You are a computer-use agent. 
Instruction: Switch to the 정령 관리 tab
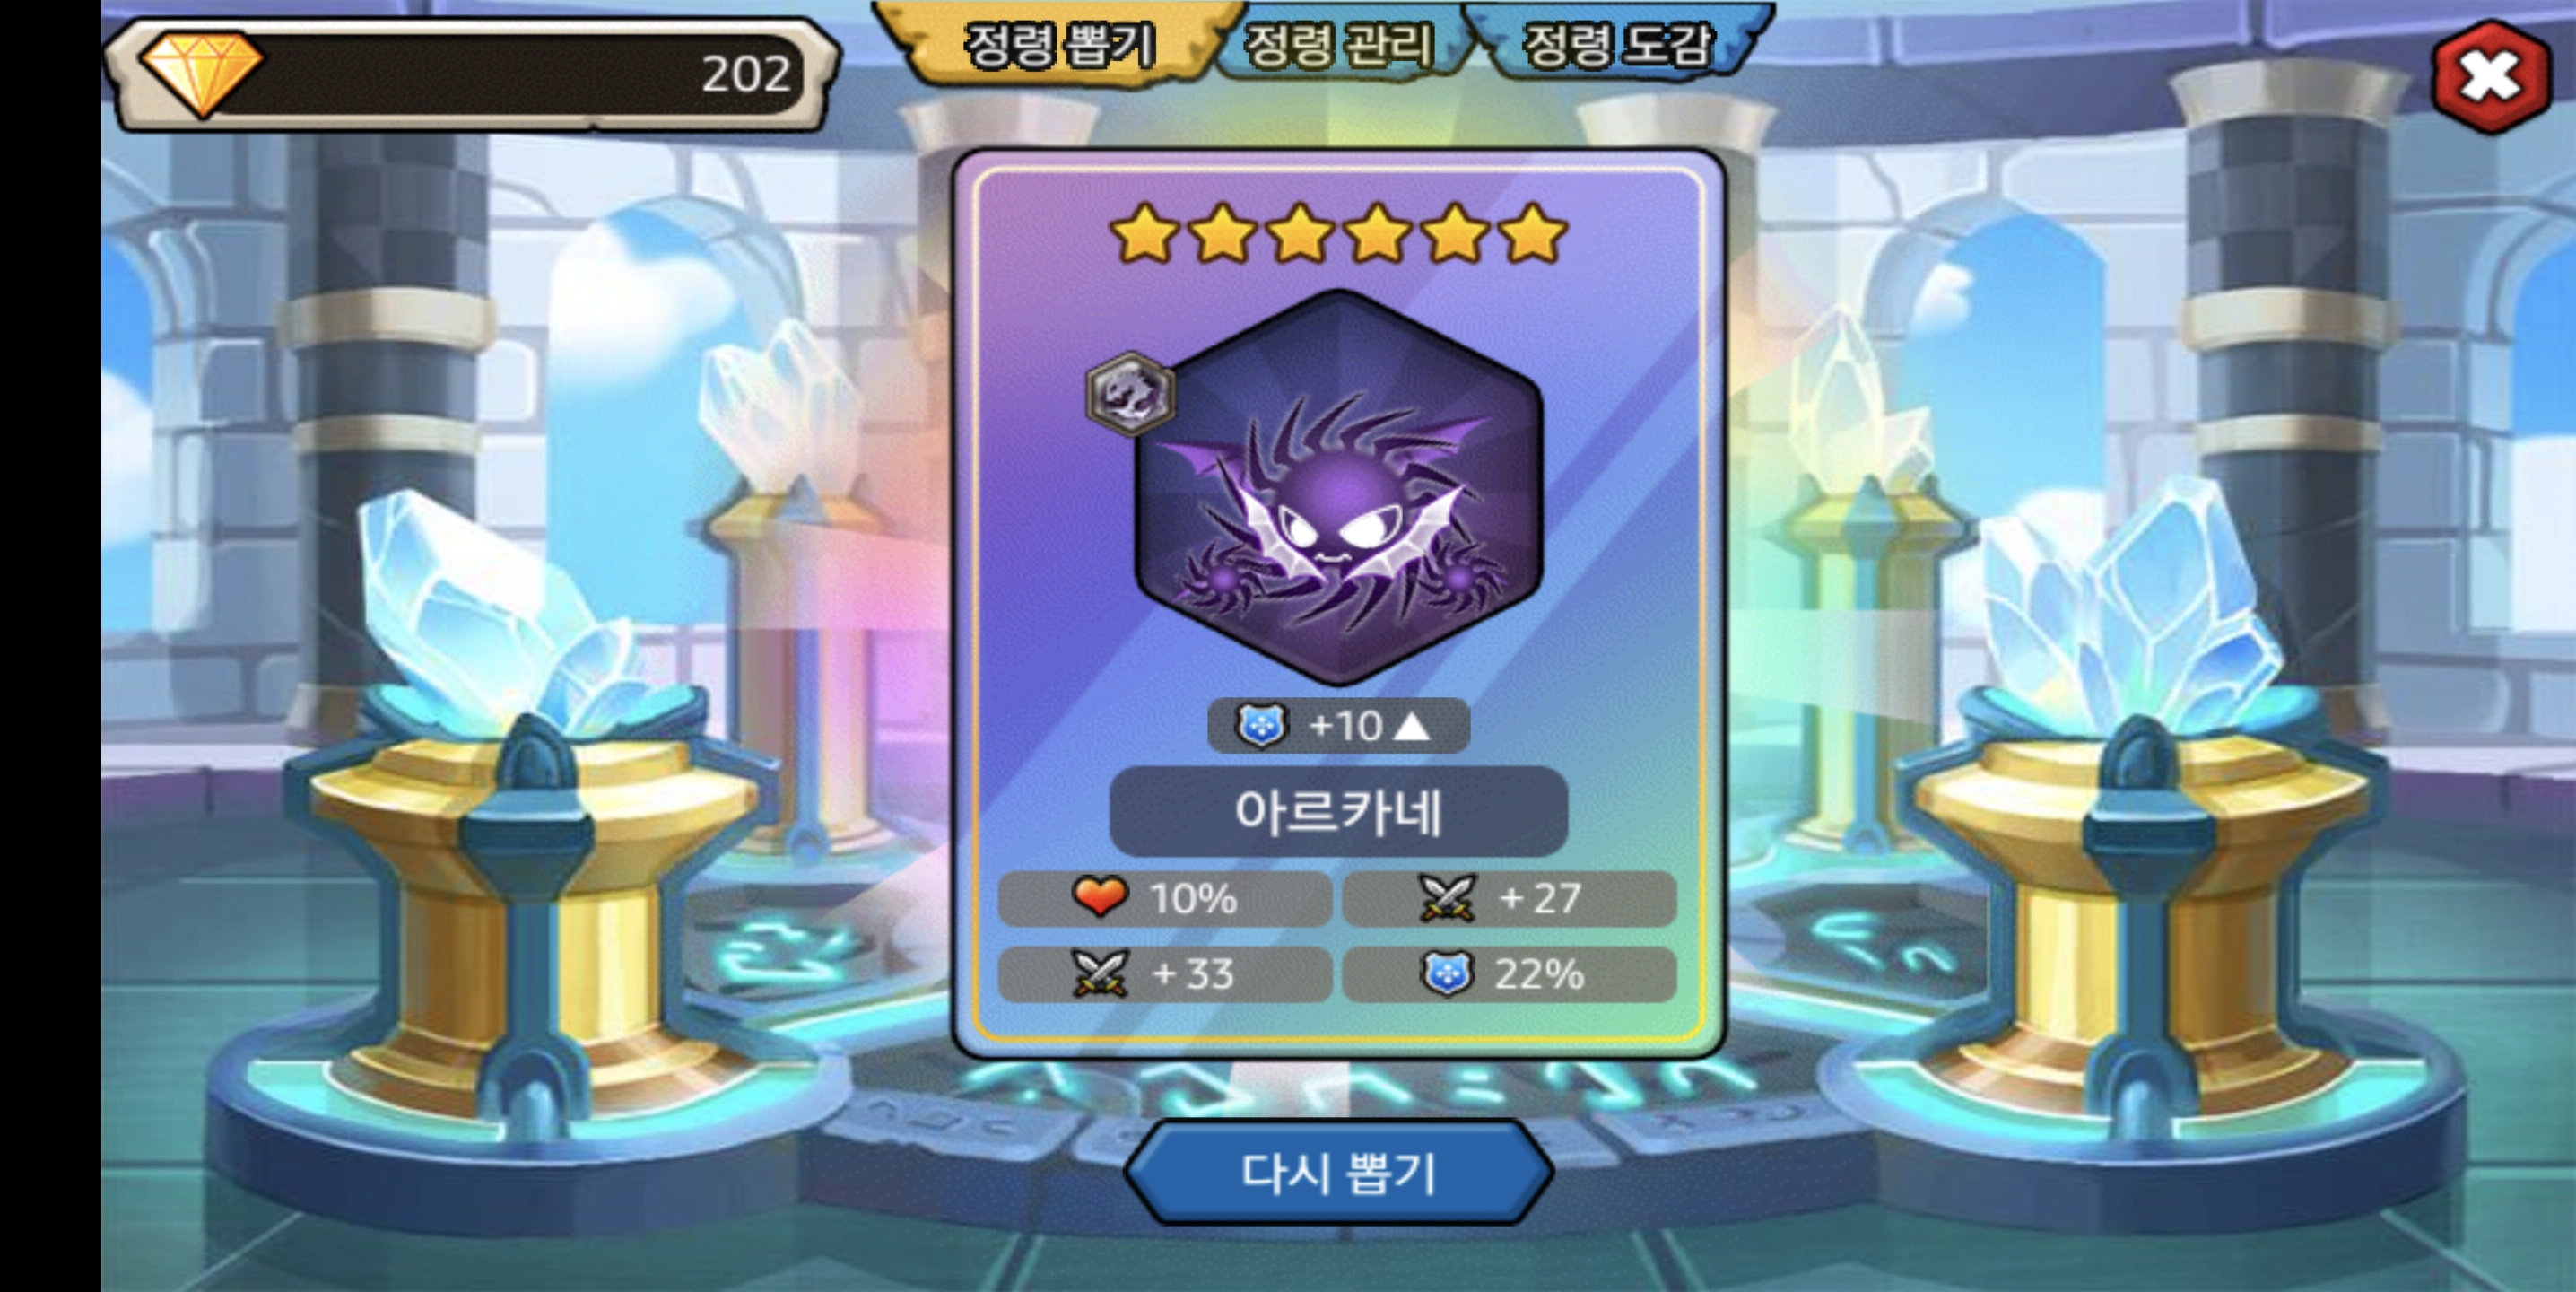1339,46
